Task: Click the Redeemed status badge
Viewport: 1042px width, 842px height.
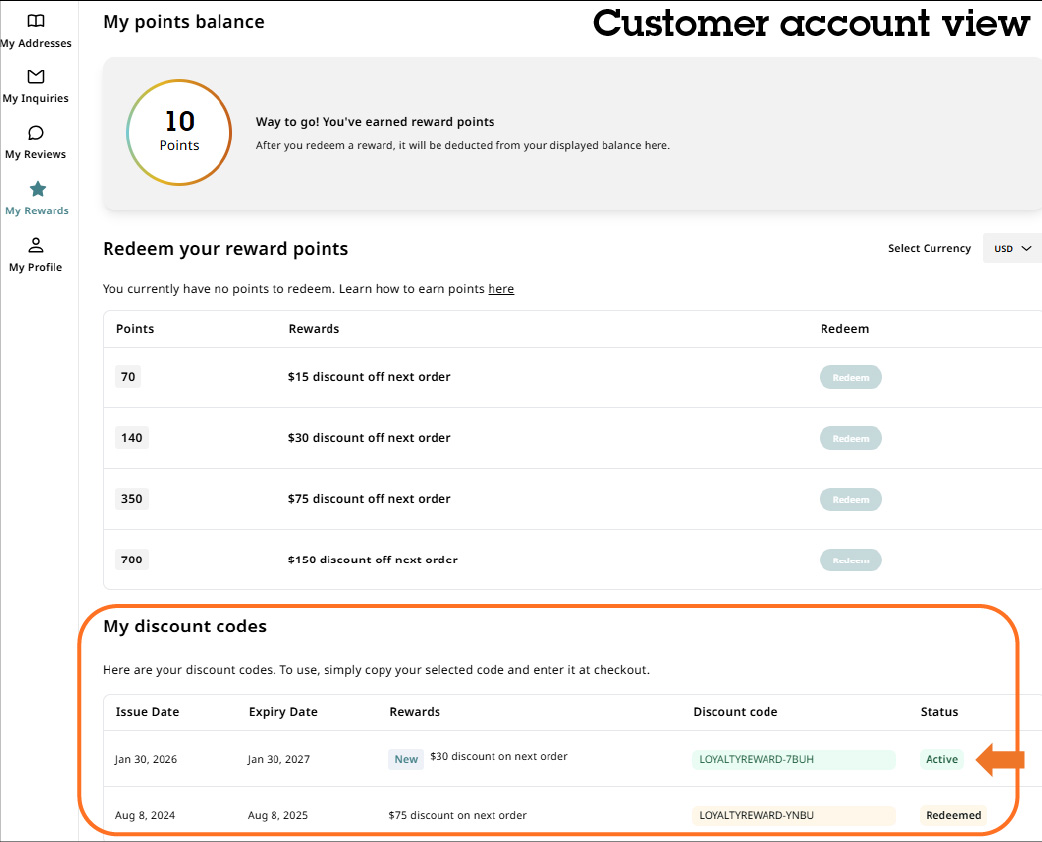Action: (x=953, y=815)
